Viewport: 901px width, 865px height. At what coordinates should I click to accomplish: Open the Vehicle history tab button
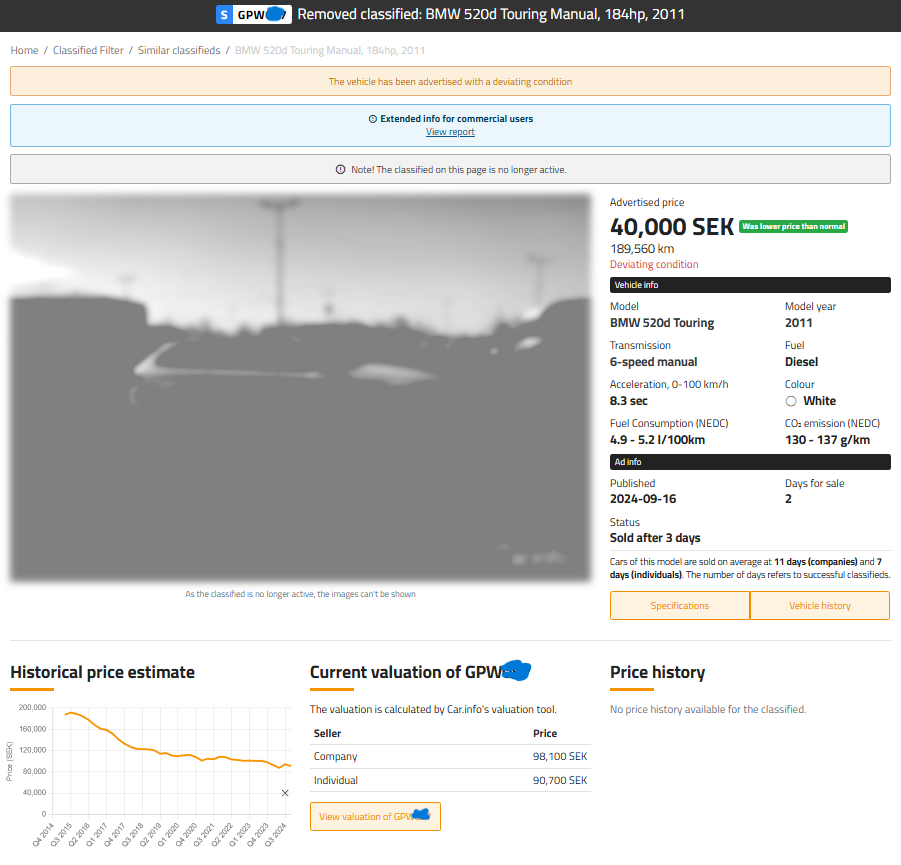pyautogui.click(x=819, y=606)
